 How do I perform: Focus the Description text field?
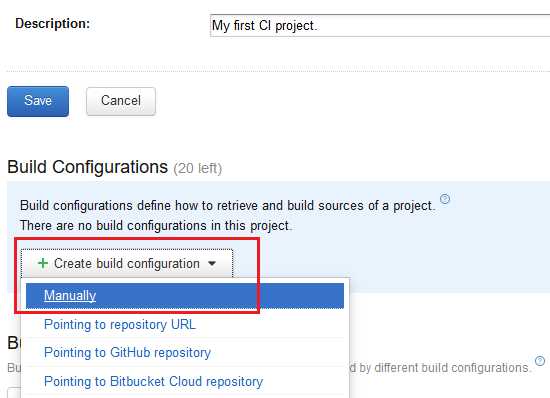coord(380,26)
